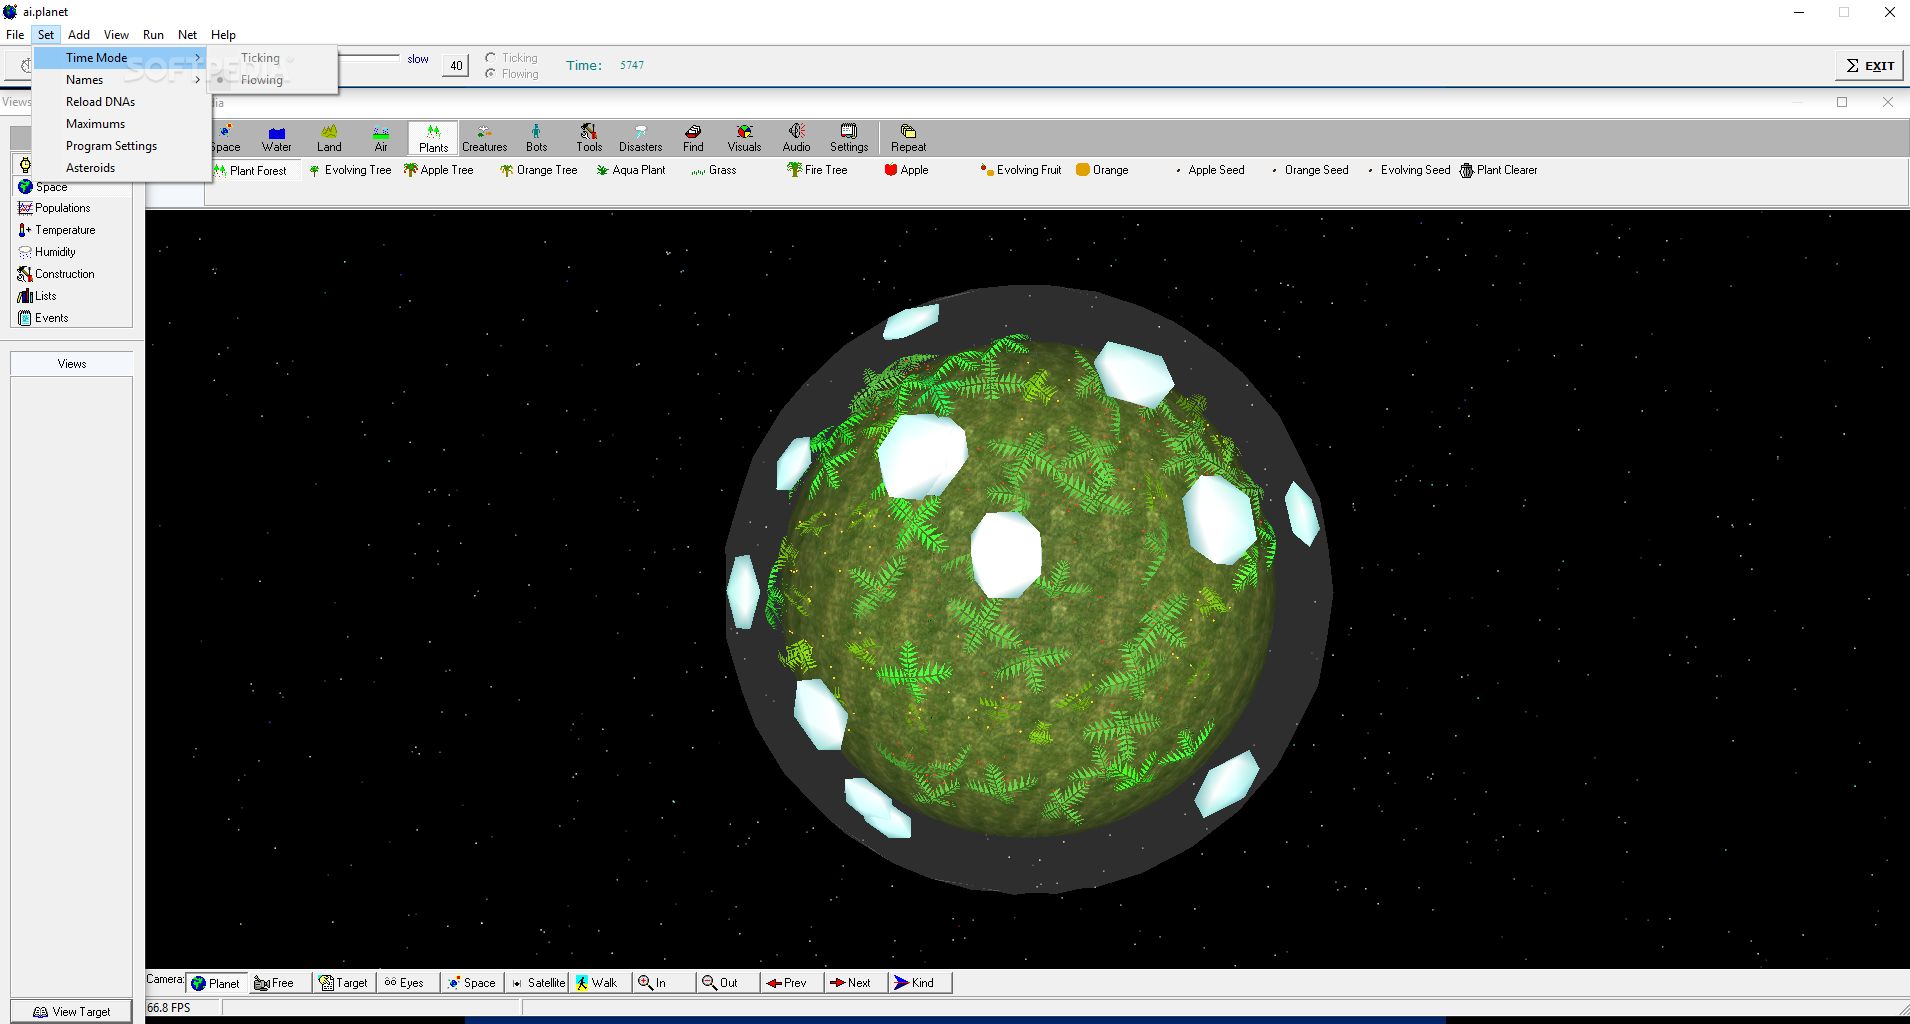Choose Flowing in Time Mode submenu
Viewport: 1910px width, 1024px height.
272,80
